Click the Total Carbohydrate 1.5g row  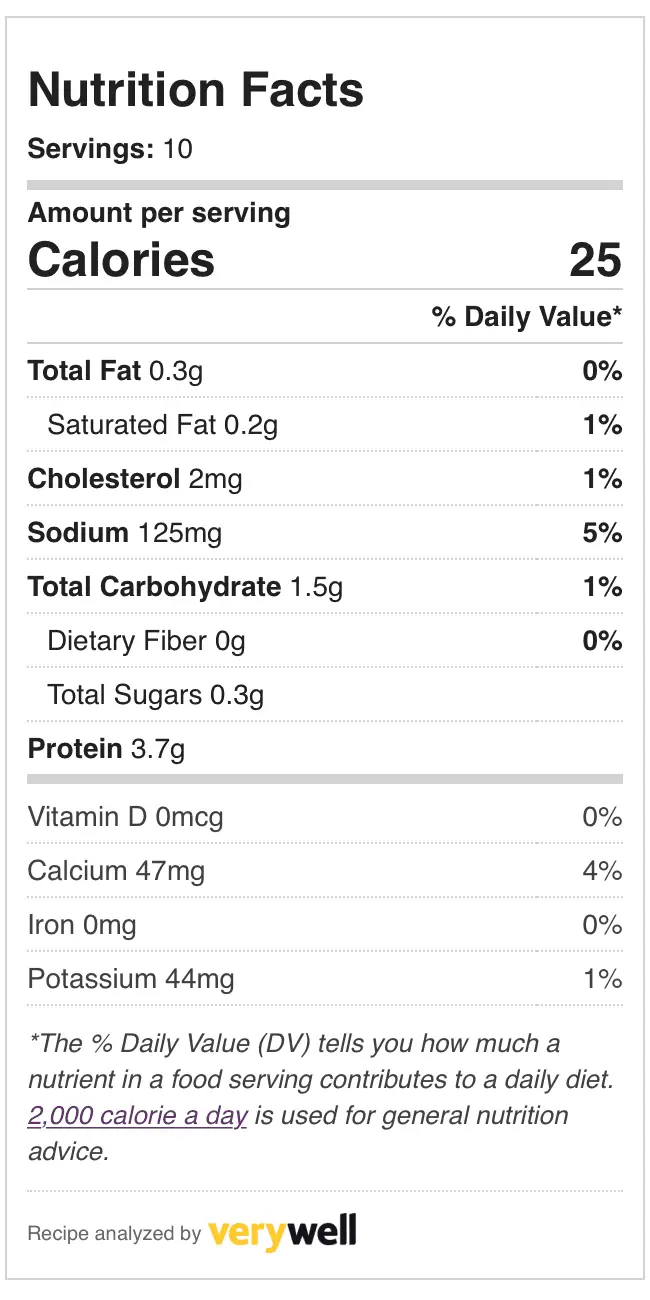[325, 587]
